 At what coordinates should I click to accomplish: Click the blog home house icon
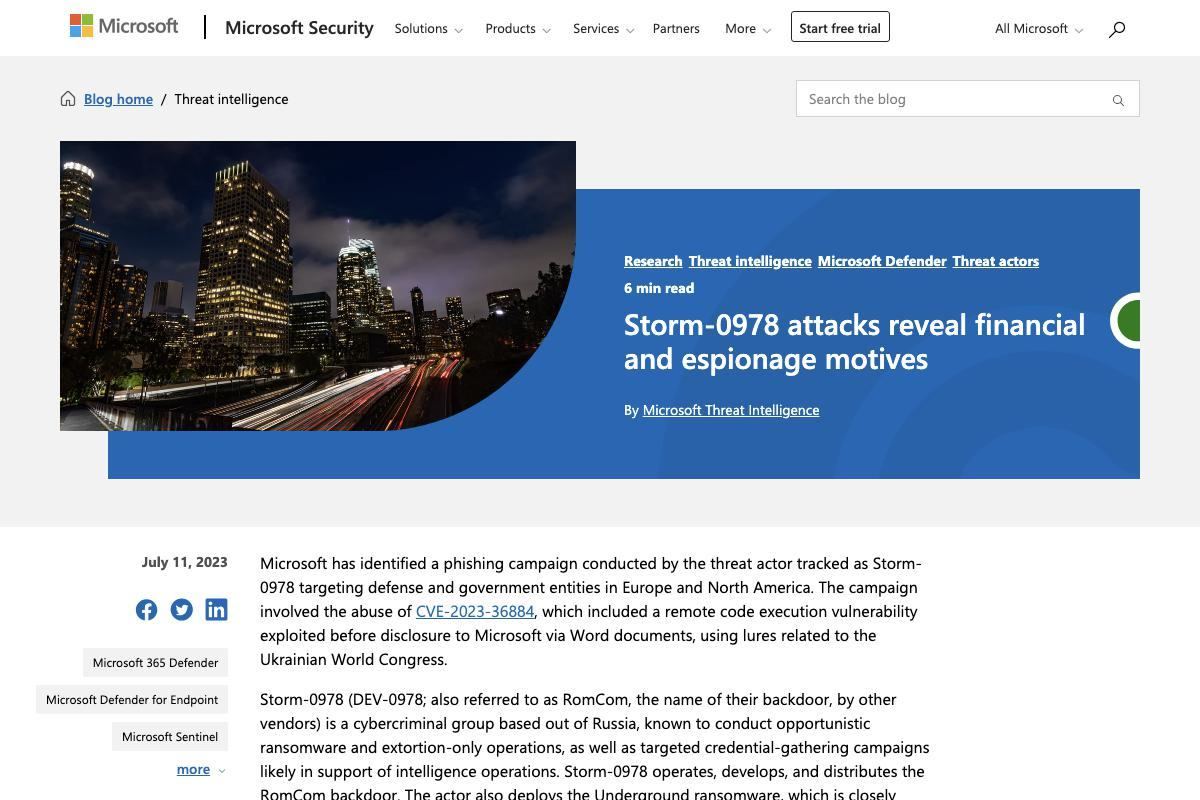click(68, 98)
